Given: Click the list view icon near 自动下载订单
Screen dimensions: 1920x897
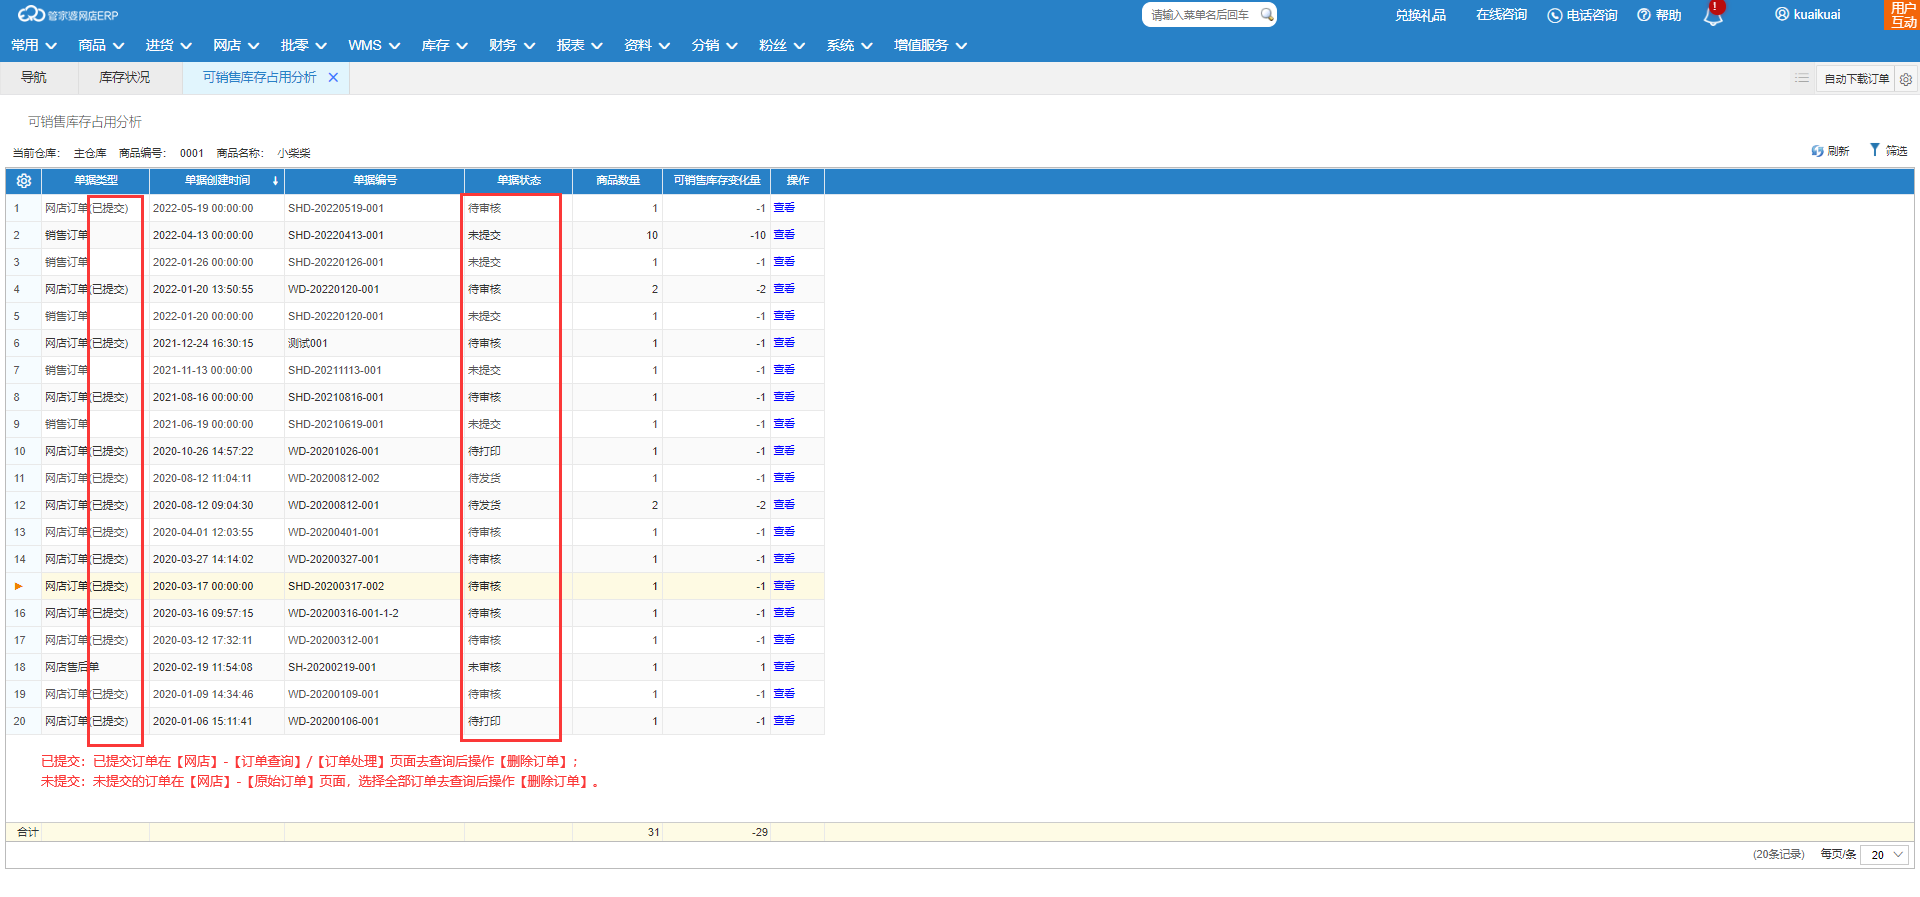Looking at the screenshot, I should (x=1802, y=78).
